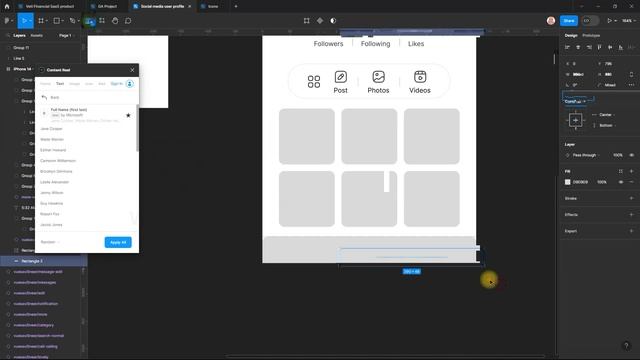Click the Content Reel account avatar
This screenshot has height=360, width=640.
coord(130,84)
